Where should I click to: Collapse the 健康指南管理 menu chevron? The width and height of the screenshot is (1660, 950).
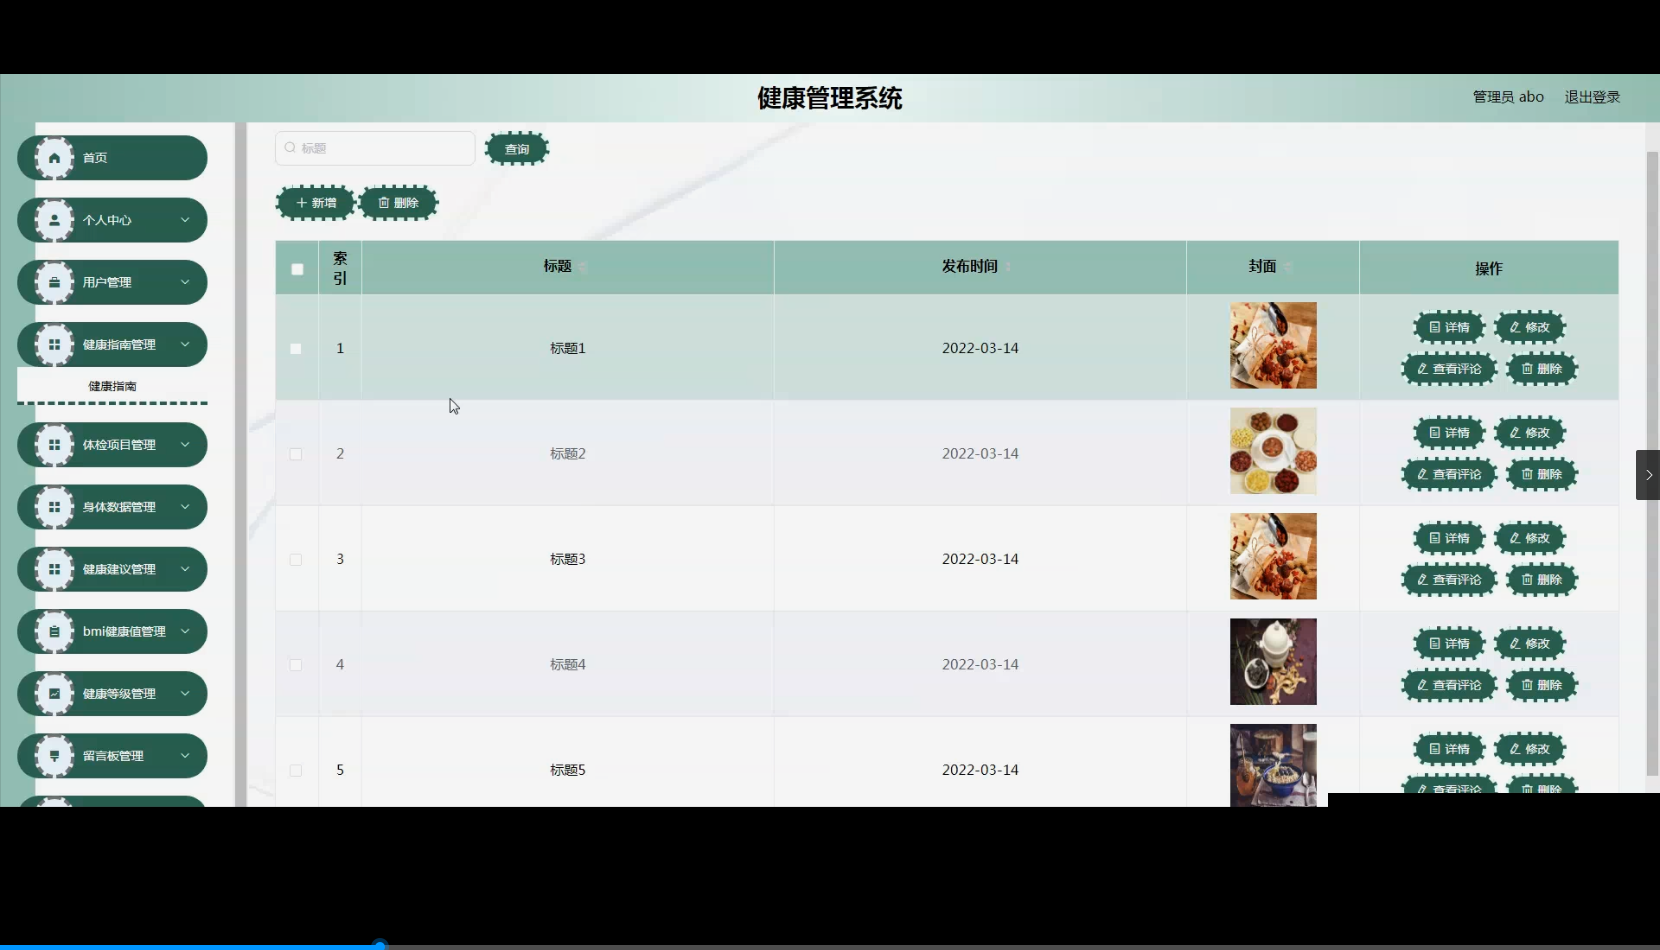[x=185, y=344]
